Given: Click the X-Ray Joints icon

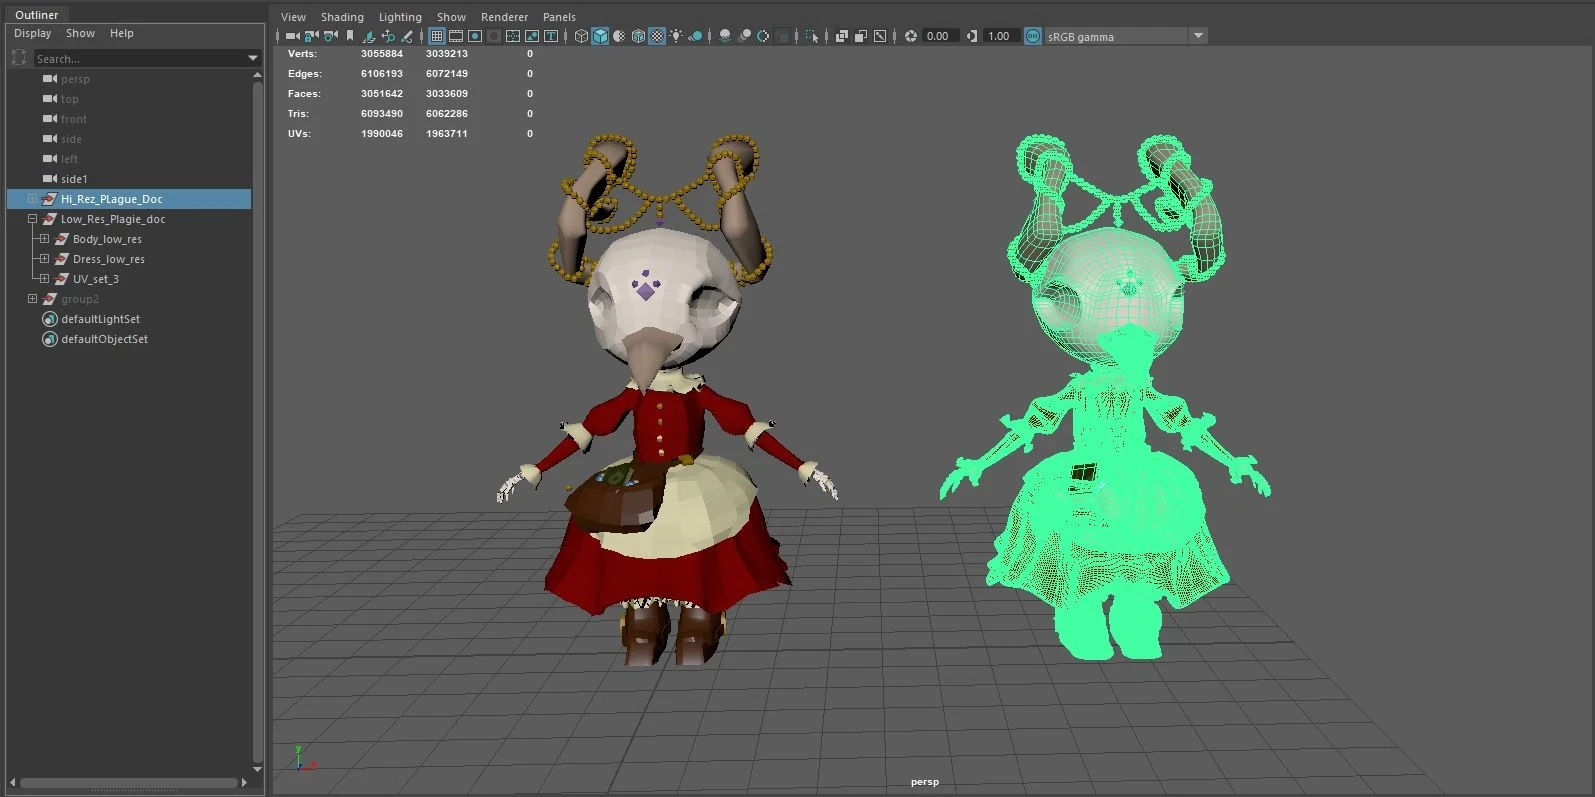Looking at the screenshot, I should [x=880, y=36].
